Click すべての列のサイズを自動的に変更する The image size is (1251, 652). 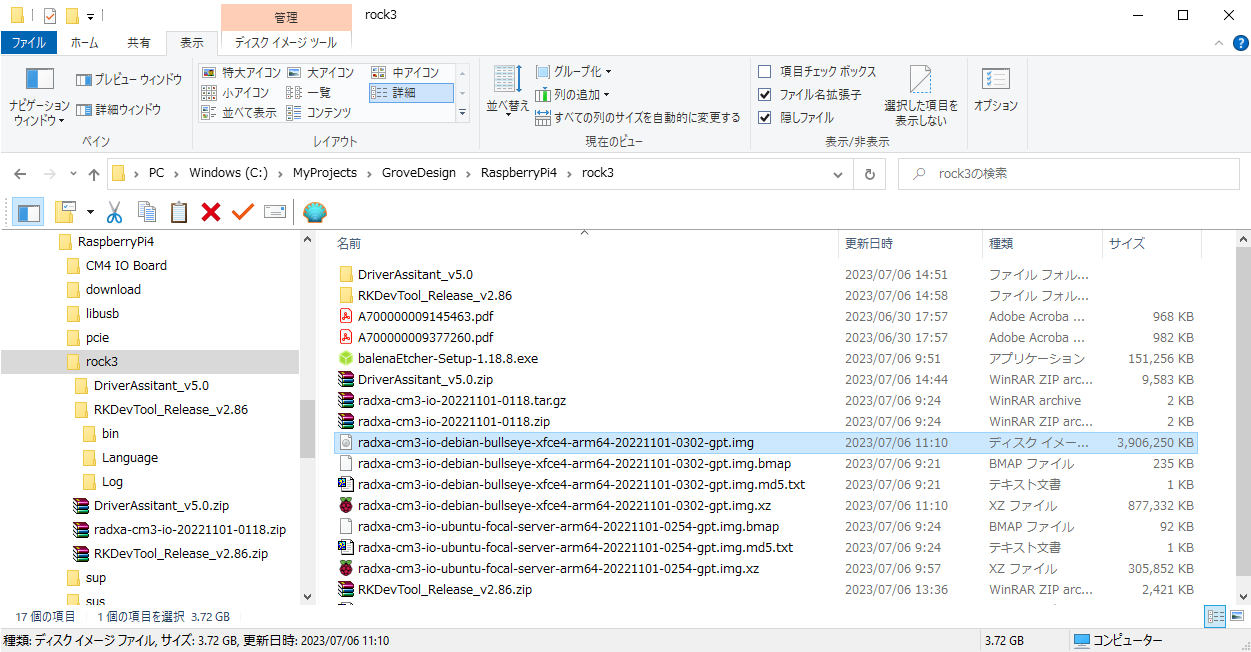638,118
